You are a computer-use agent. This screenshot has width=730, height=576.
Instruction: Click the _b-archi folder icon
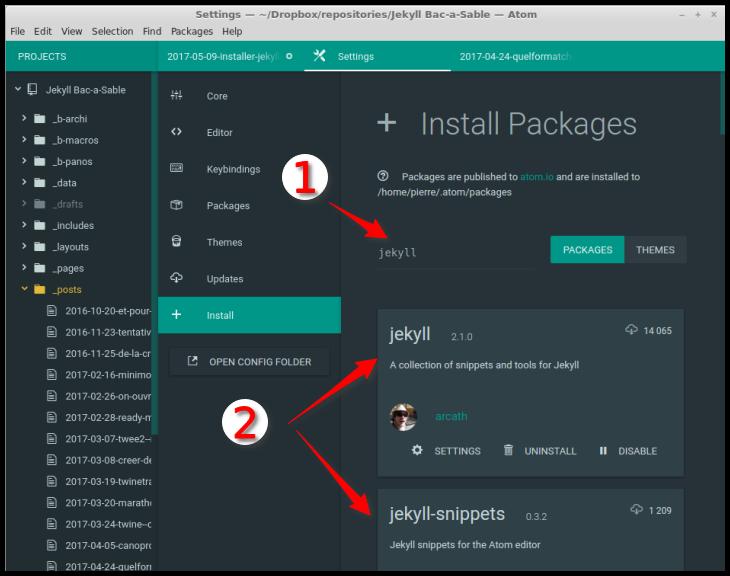40,119
